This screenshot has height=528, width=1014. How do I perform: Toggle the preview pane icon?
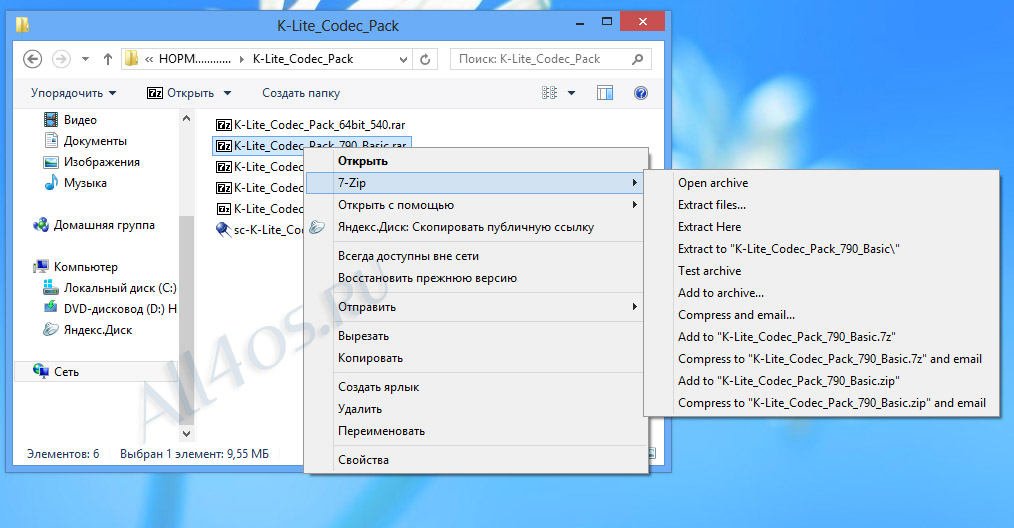[x=605, y=93]
